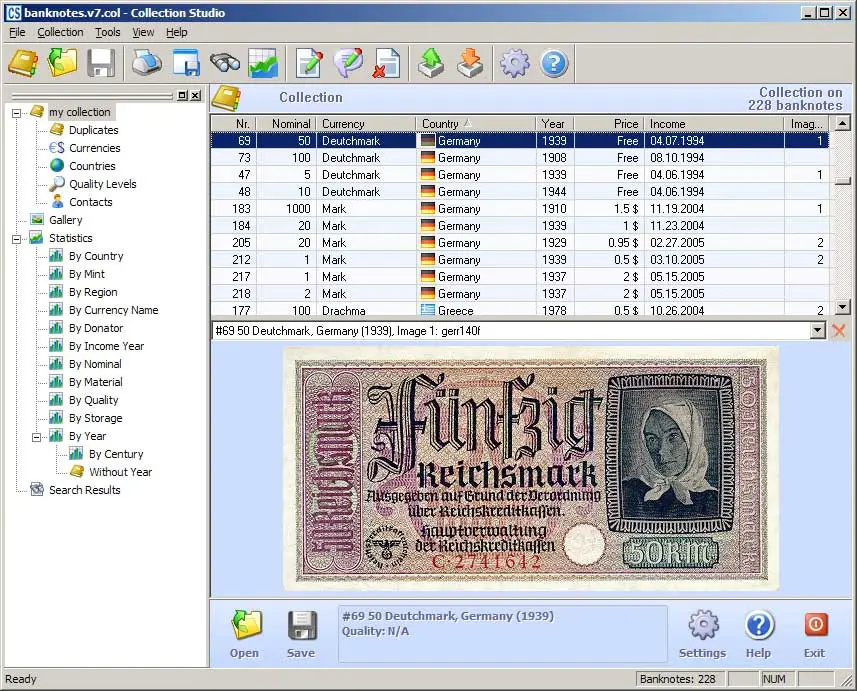Open the Help menu

(177, 32)
